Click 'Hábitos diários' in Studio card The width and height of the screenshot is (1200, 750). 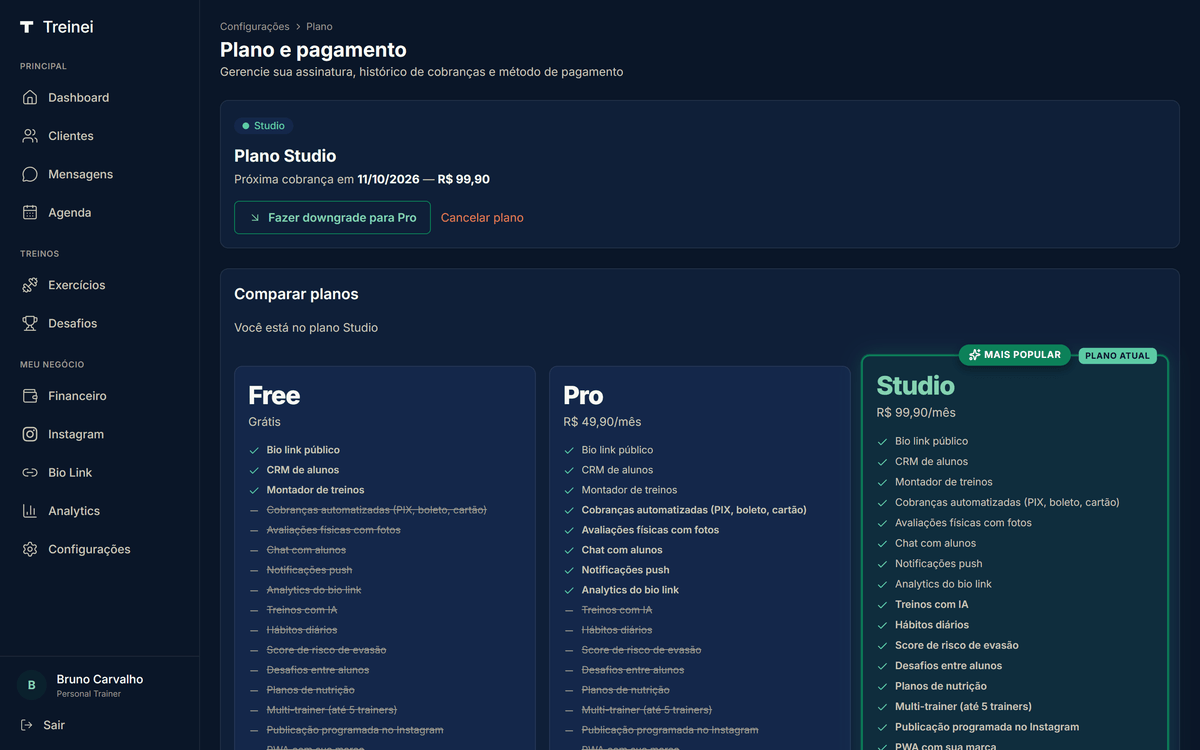tap(932, 625)
